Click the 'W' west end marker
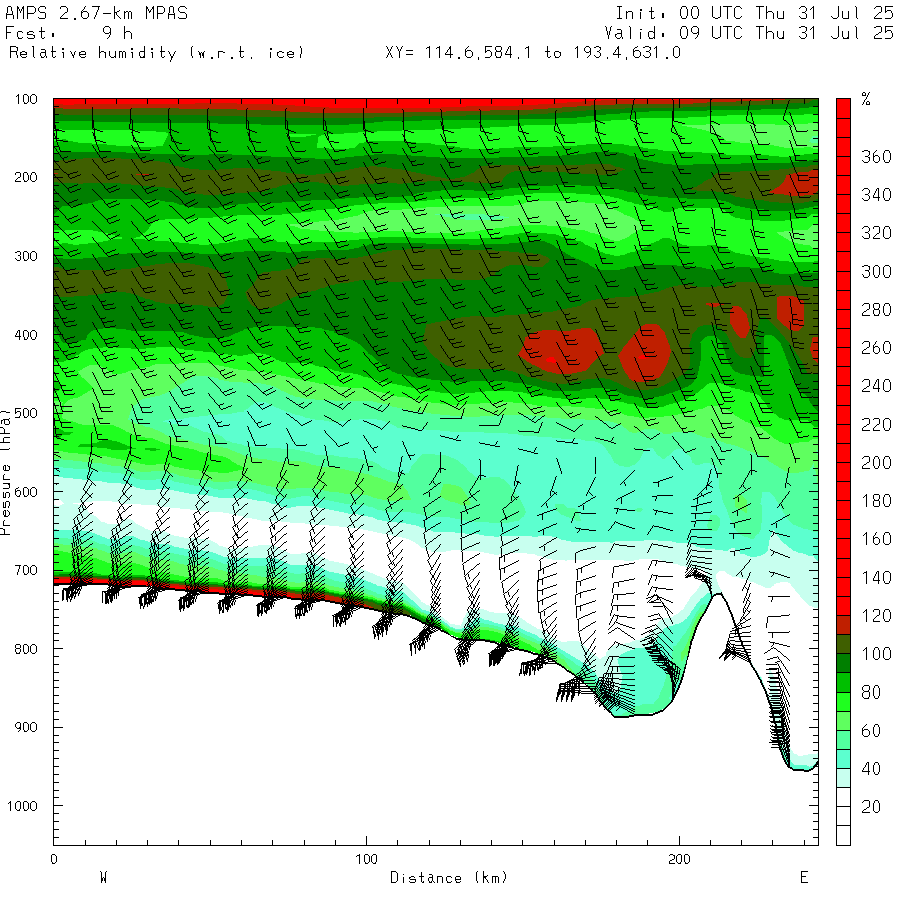 click(x=104, y=878)
